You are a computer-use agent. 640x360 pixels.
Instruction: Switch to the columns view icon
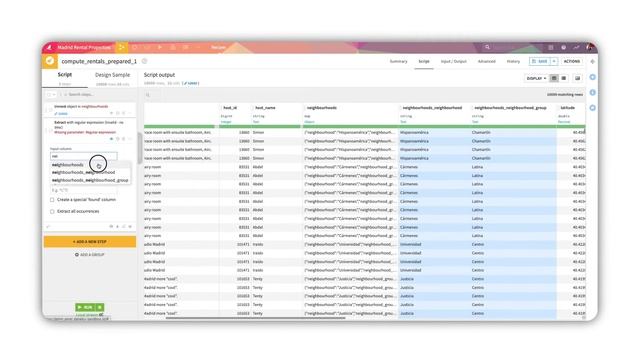click(564, 78)
